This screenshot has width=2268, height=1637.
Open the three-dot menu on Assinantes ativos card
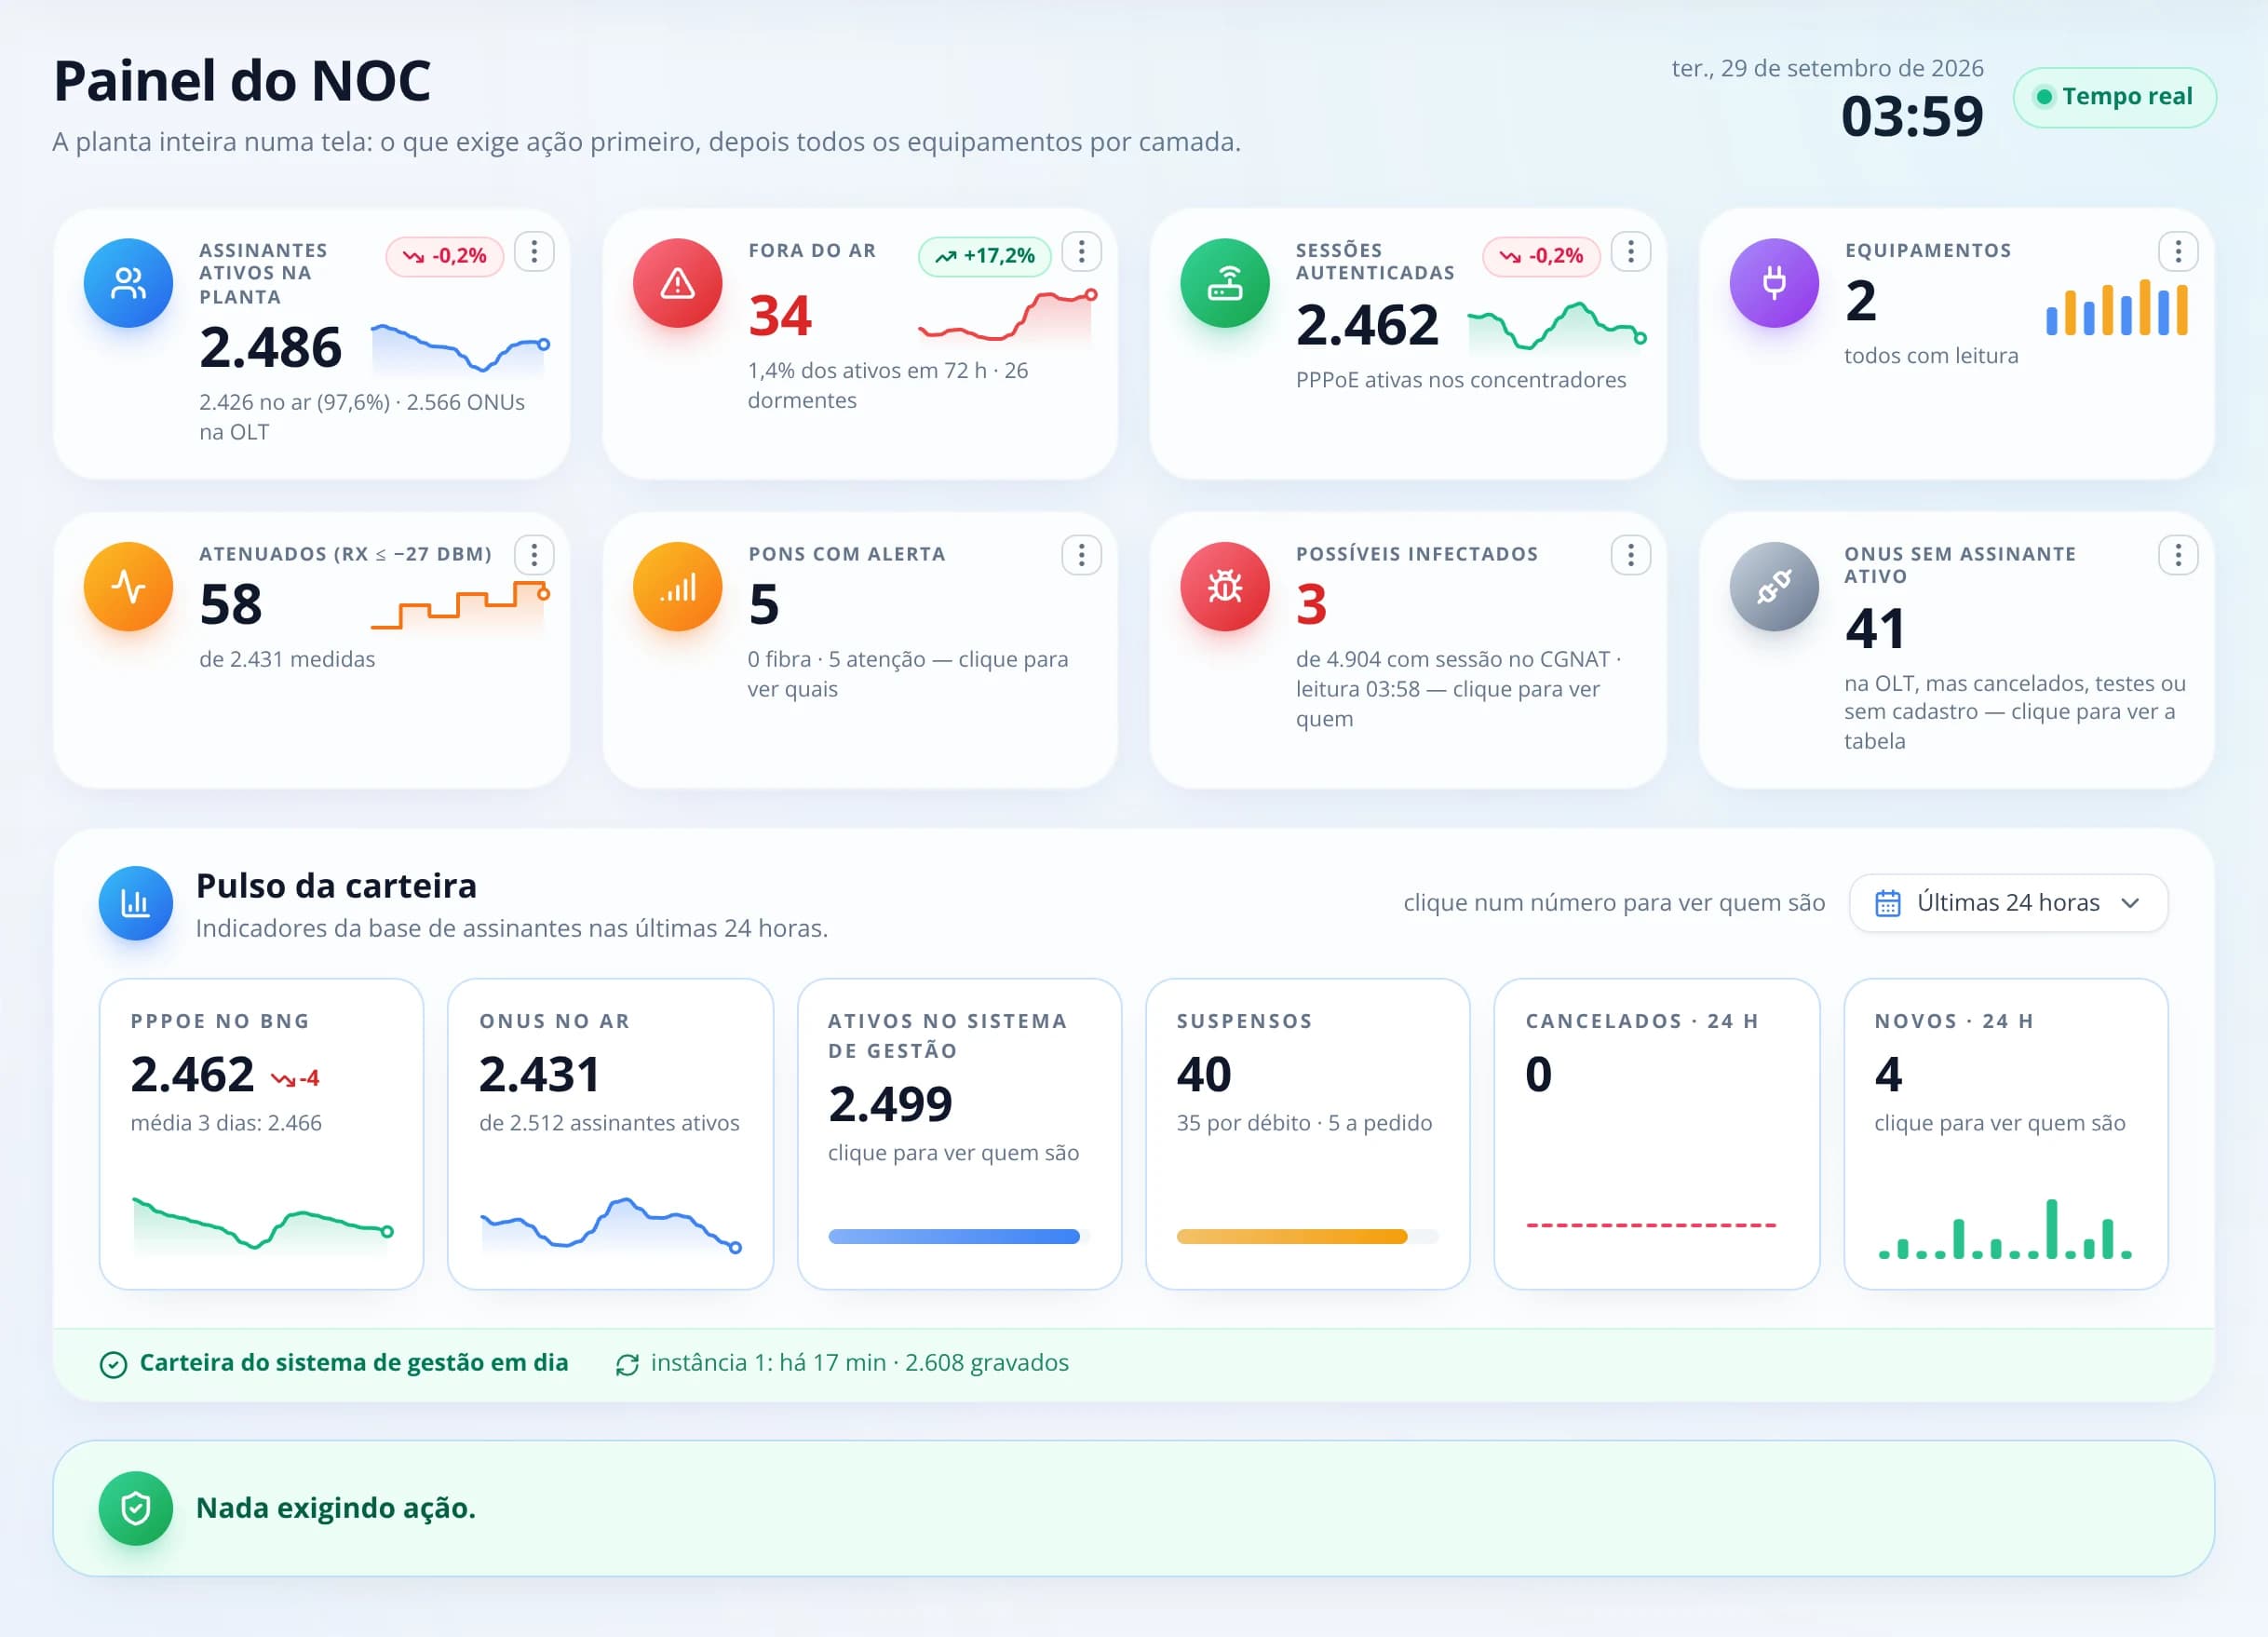point(534,252)
